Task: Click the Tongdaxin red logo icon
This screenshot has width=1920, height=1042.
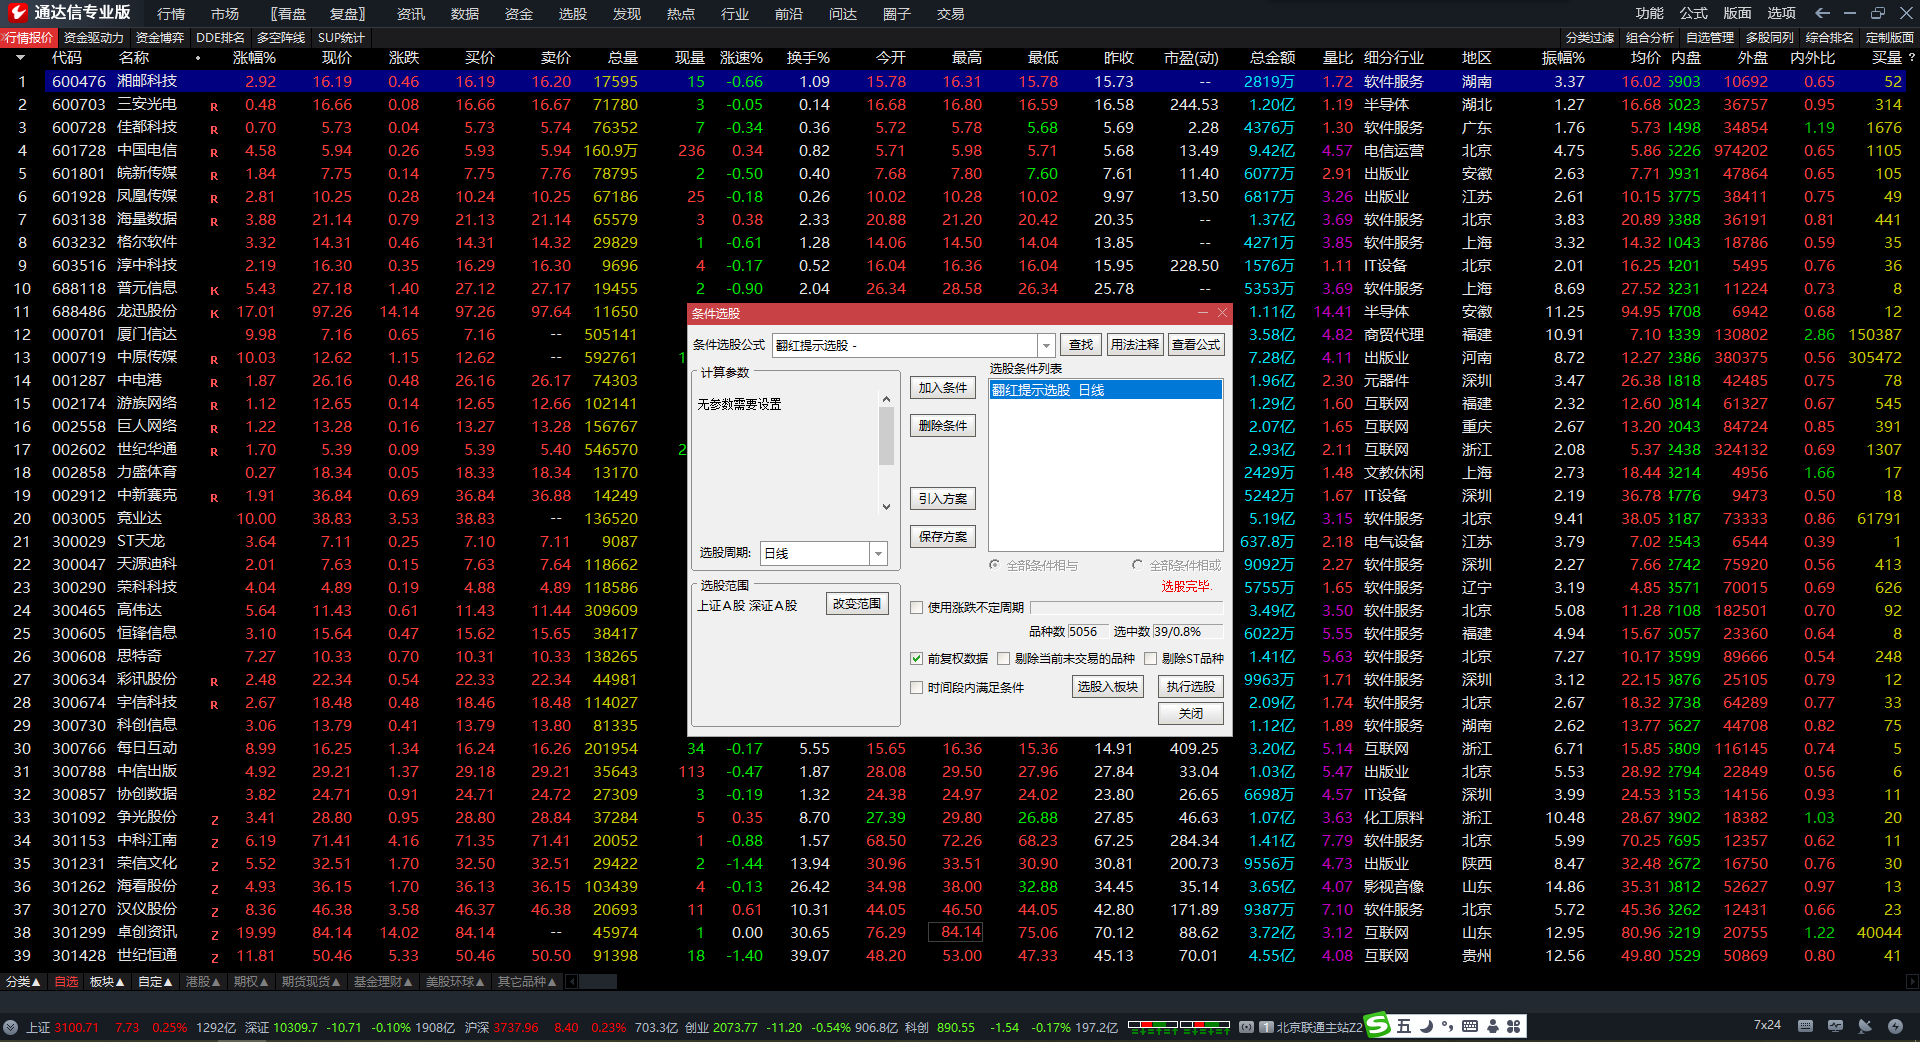Action: pos(17,13)
